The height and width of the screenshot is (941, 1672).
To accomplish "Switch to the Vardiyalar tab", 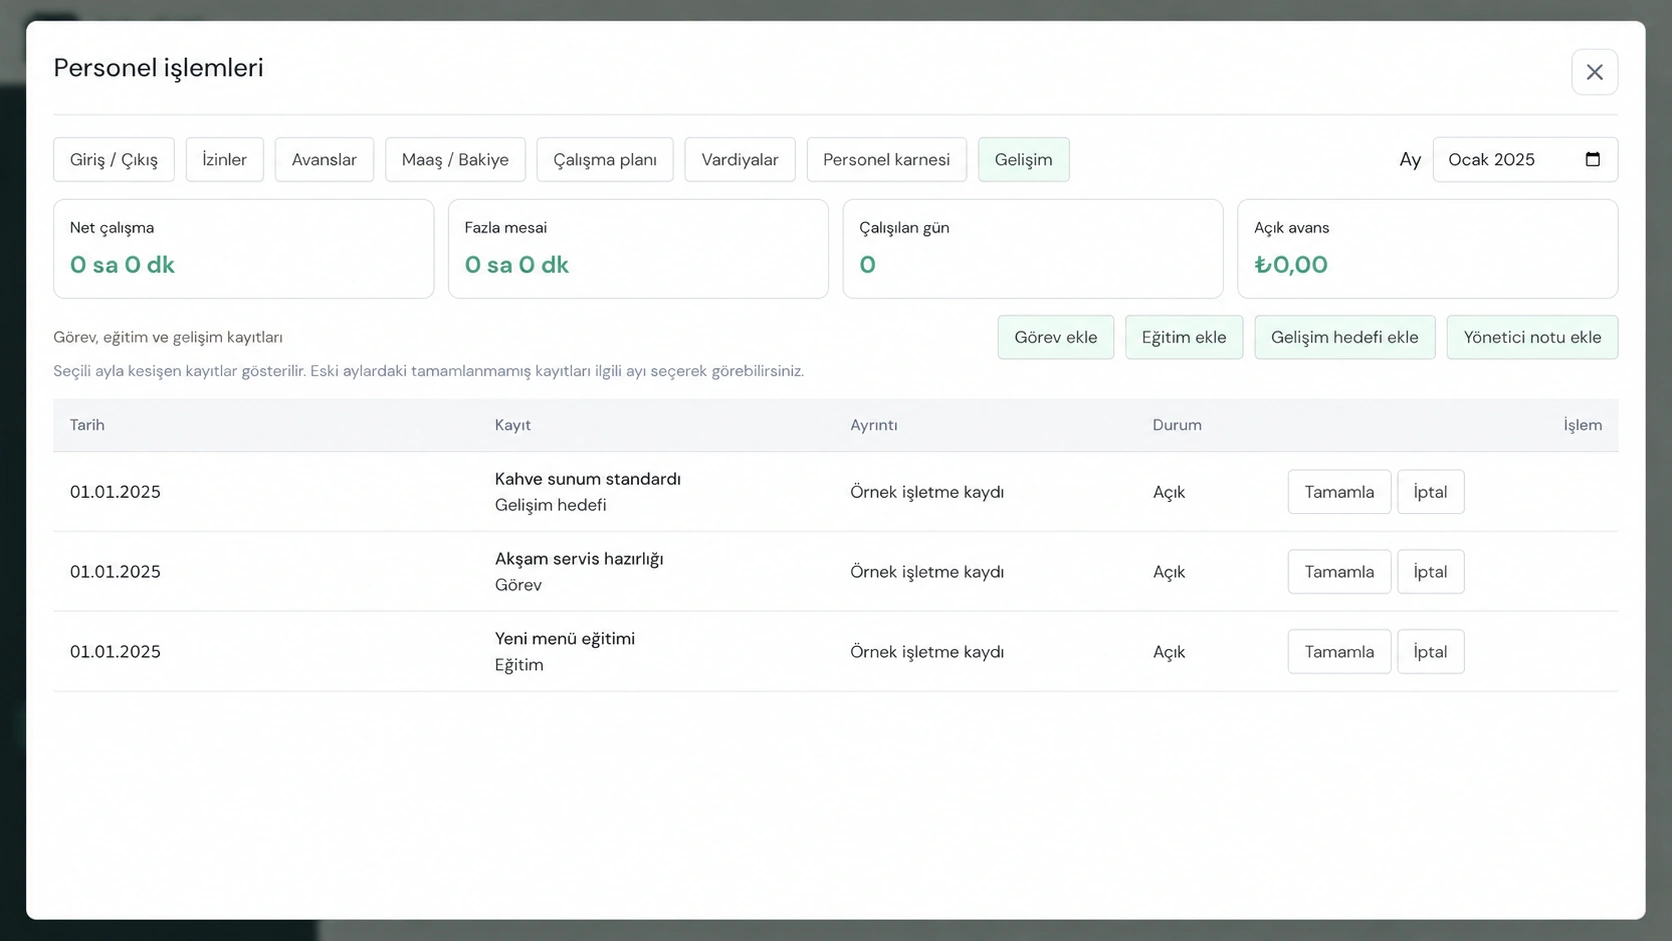I will point(740,159).
